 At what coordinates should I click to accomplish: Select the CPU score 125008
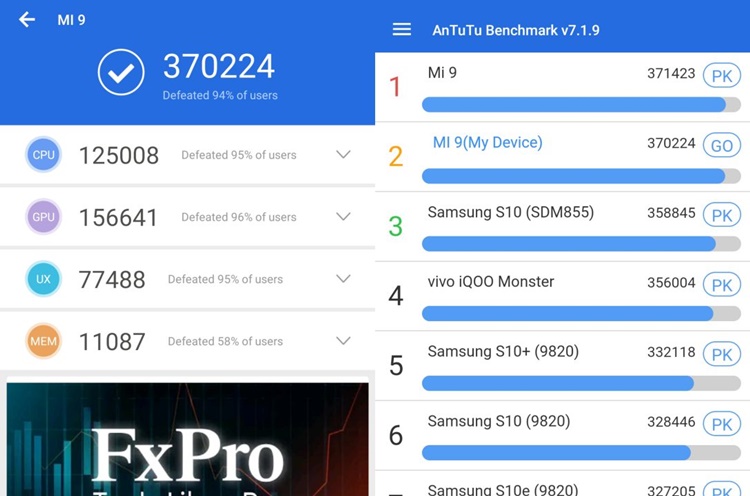[119, 155]
